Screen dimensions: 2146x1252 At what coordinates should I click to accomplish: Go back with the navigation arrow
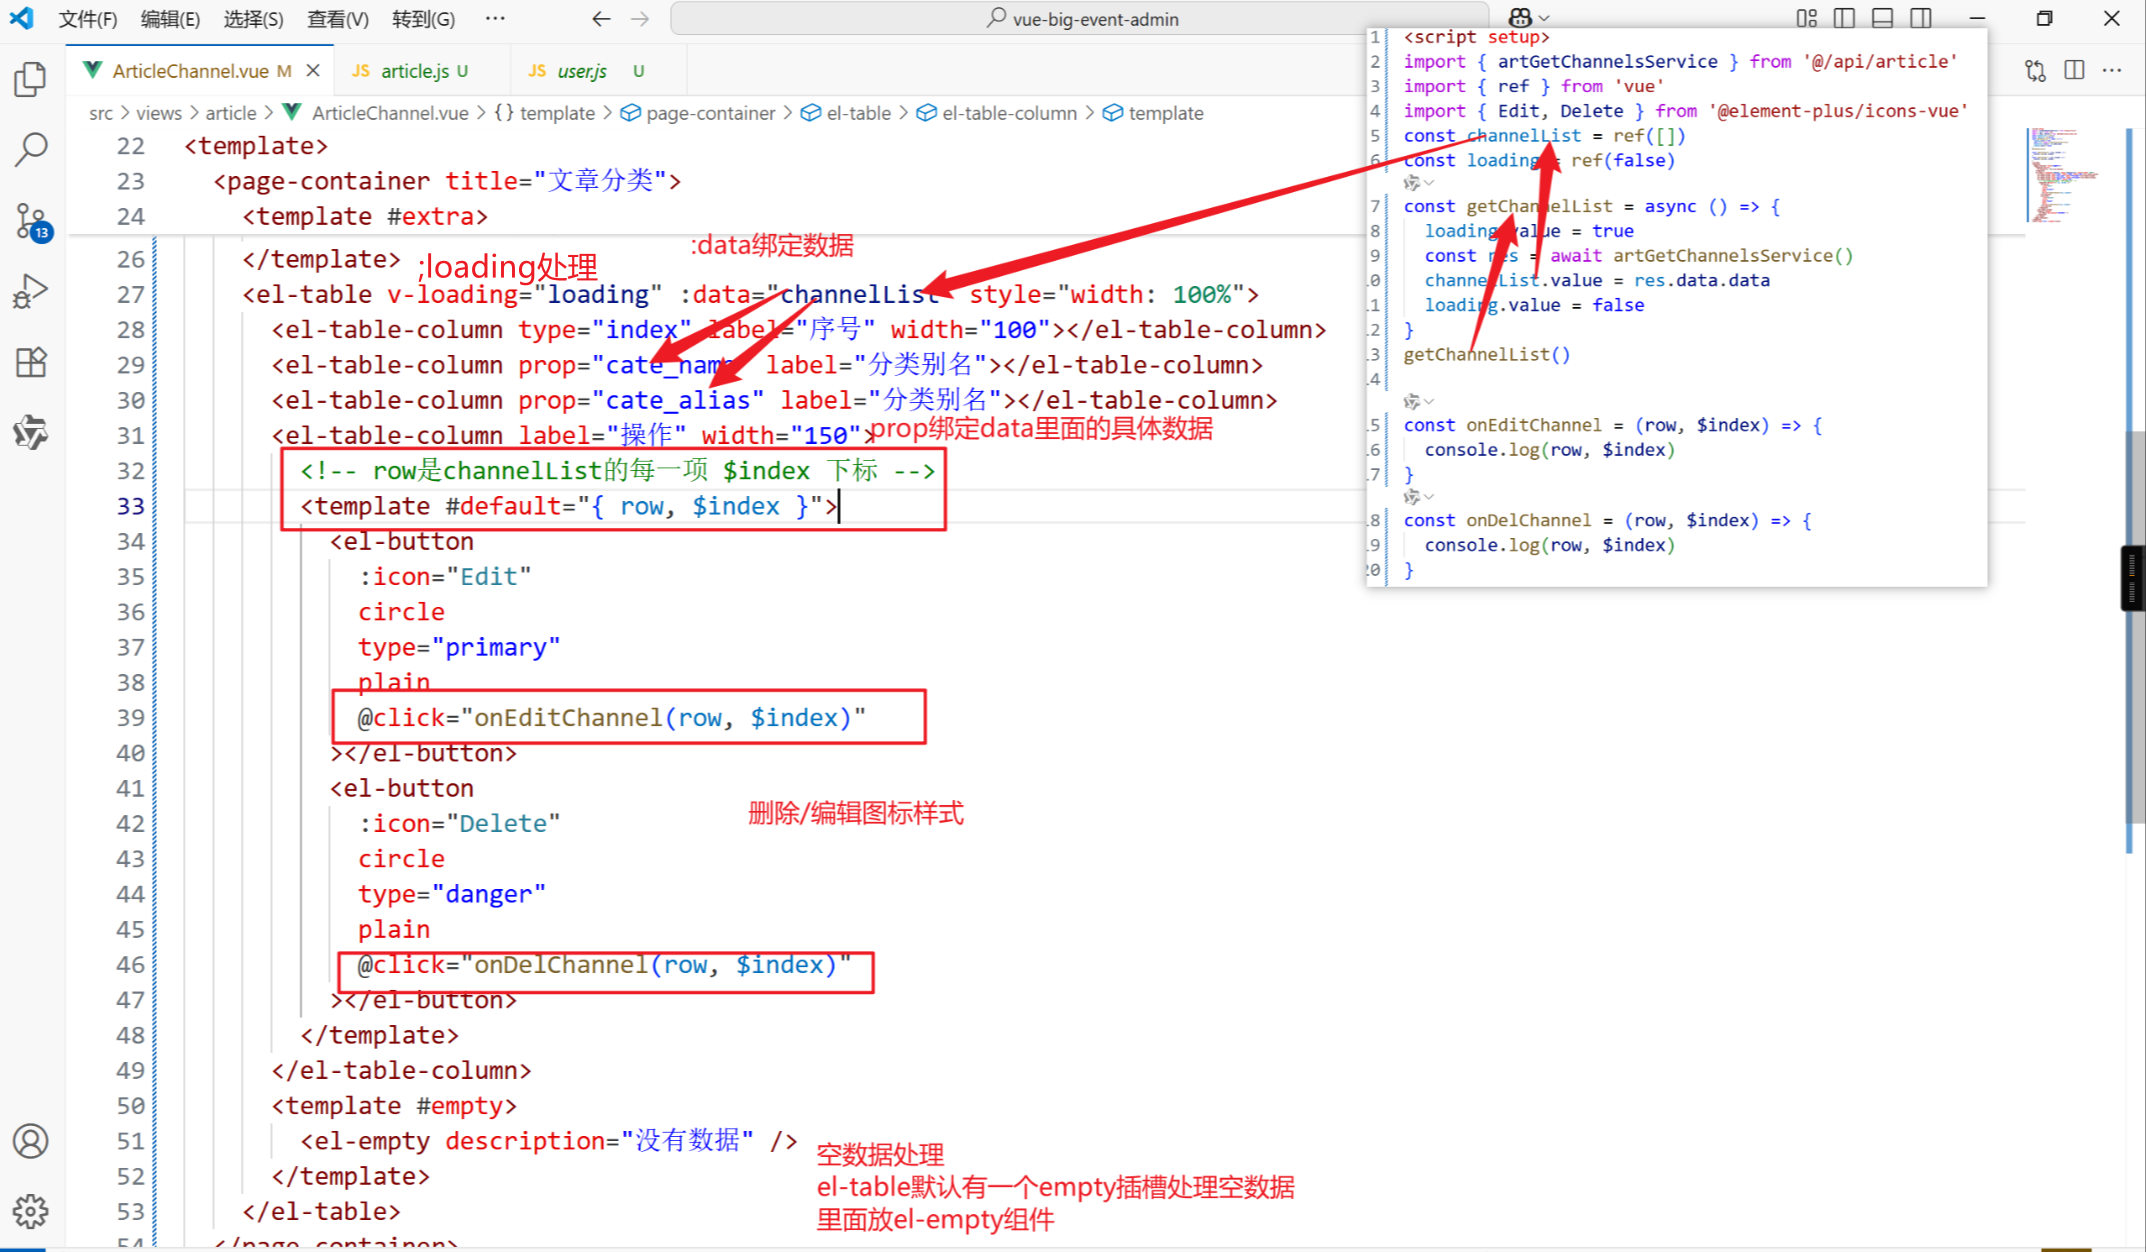(x=601, y=19)
